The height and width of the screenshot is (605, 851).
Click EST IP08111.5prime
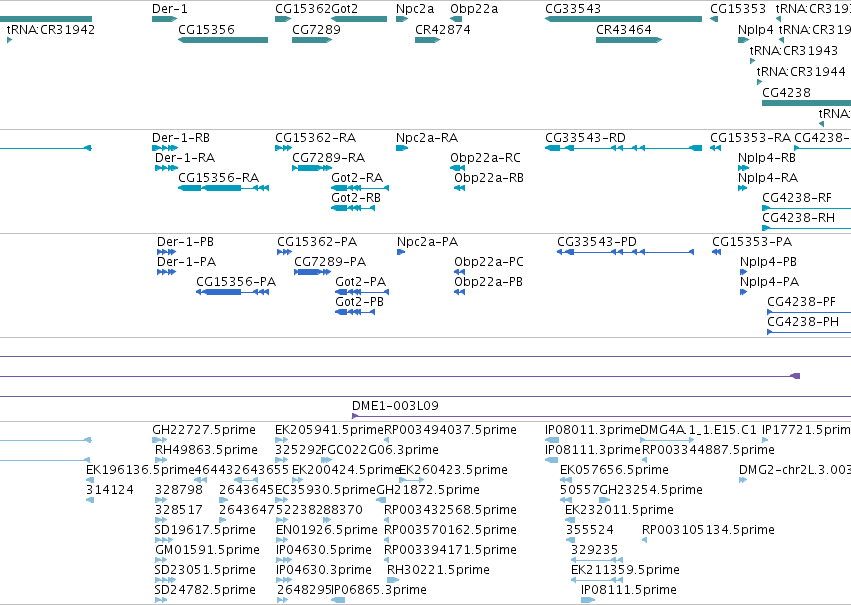pyautogui.click(x=588, y=600)
